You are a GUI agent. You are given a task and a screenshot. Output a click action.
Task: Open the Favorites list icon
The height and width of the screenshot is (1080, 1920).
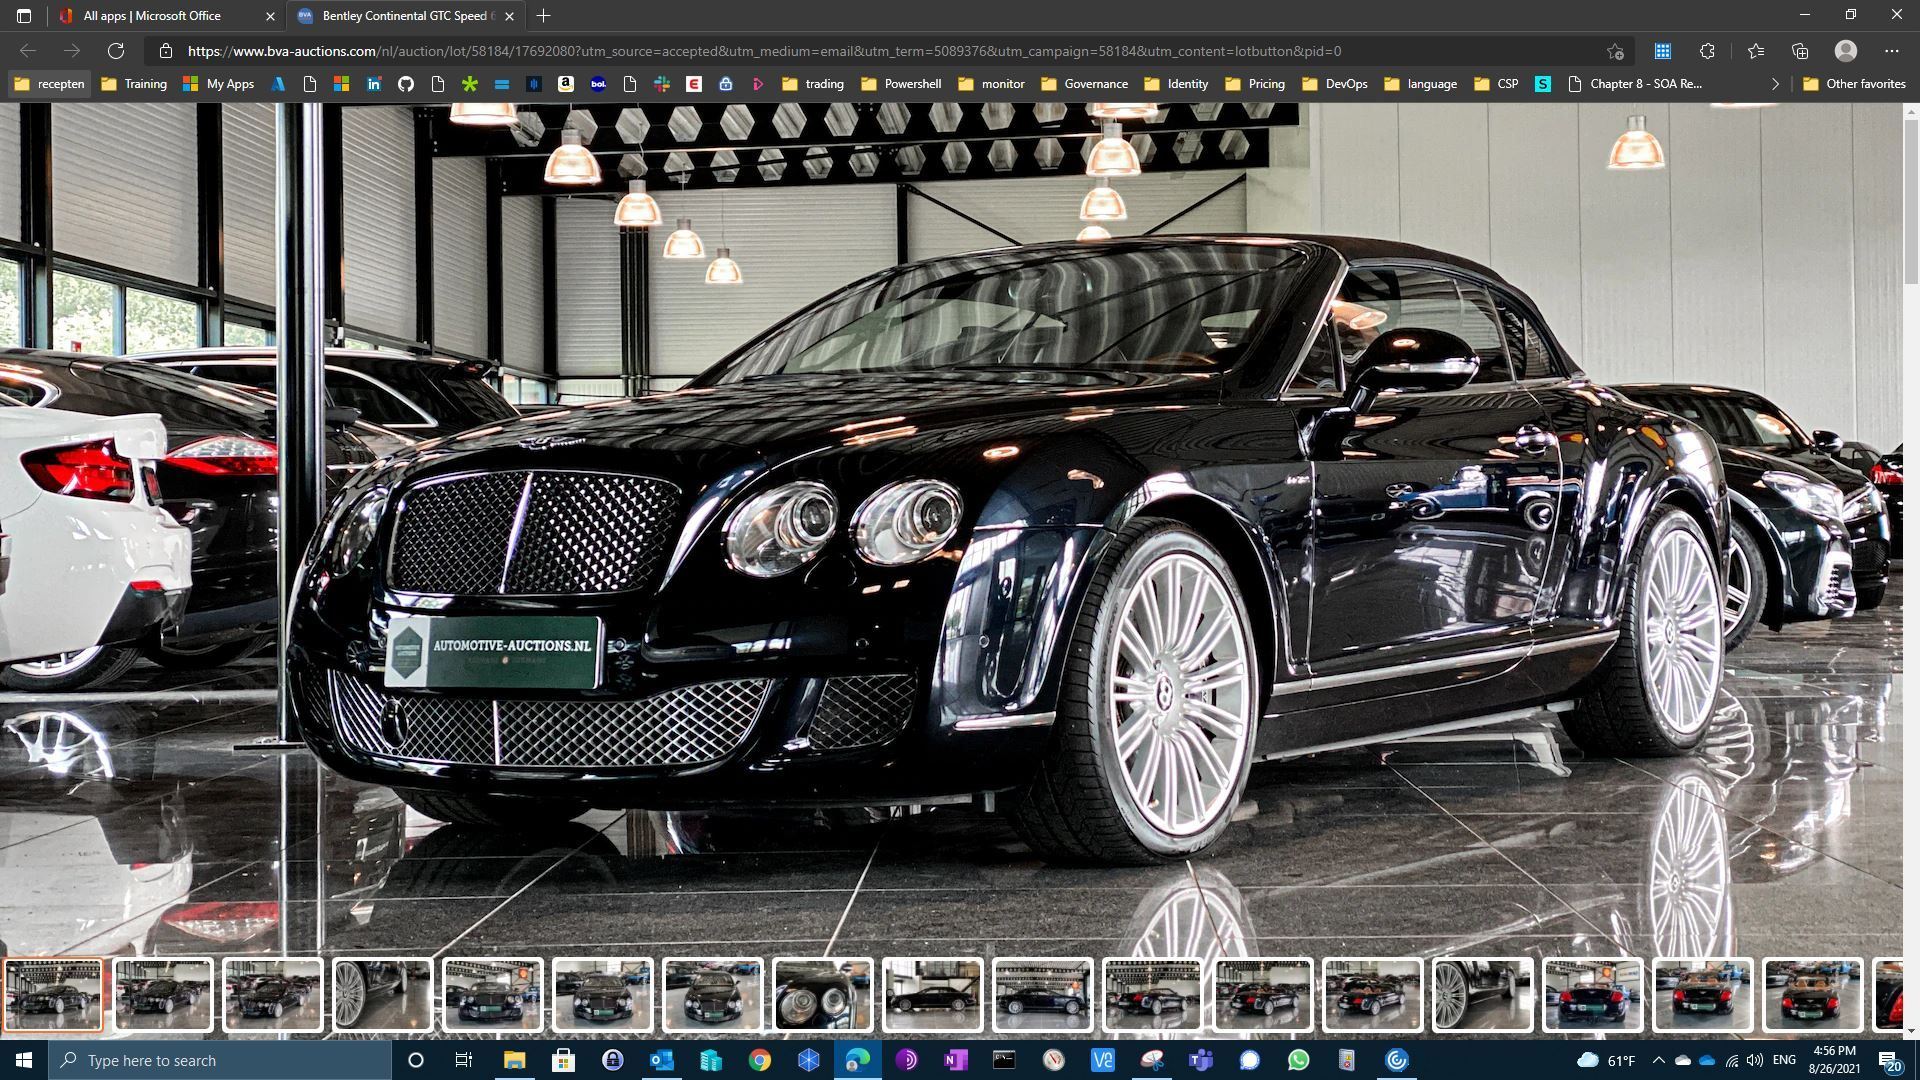point(1755,51)
